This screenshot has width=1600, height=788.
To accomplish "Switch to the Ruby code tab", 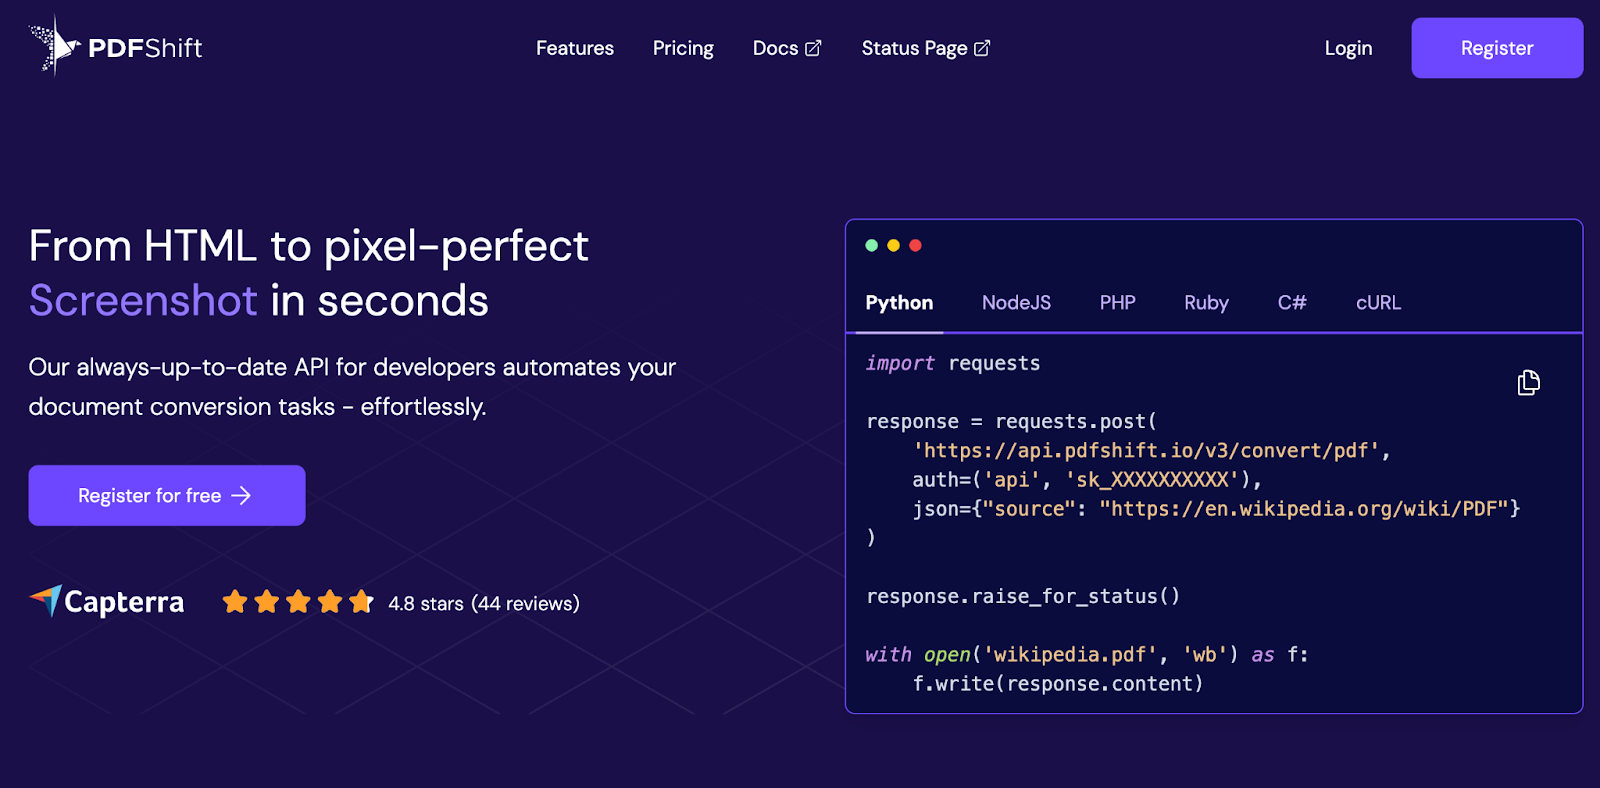I will coord(1206,303).
